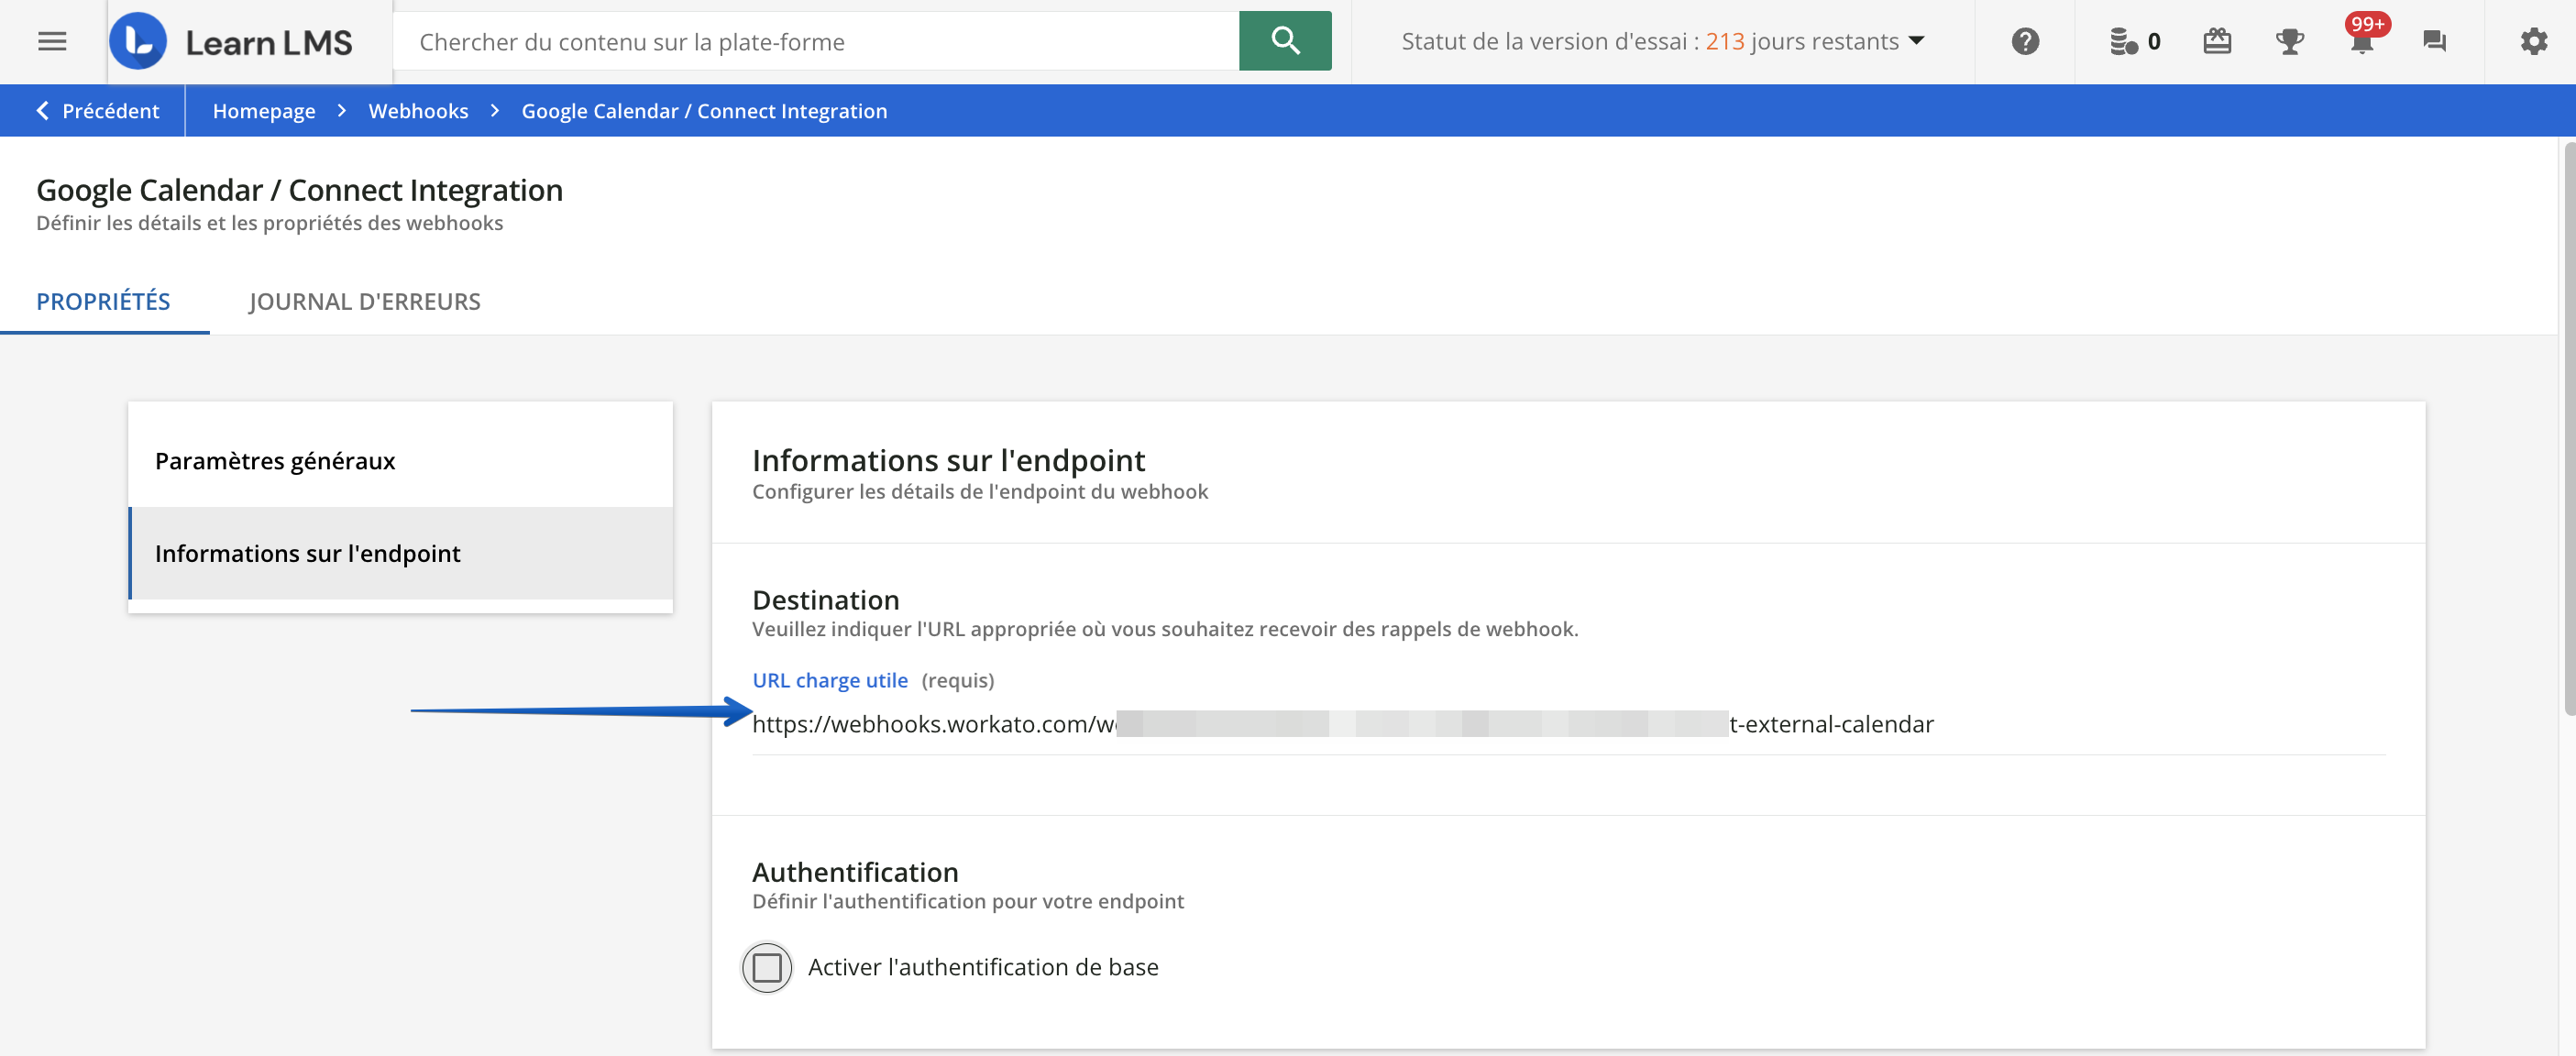Click the Learn LMS logo
The height and width of the screenshot is (1056, 2576).
click(231, 41)
